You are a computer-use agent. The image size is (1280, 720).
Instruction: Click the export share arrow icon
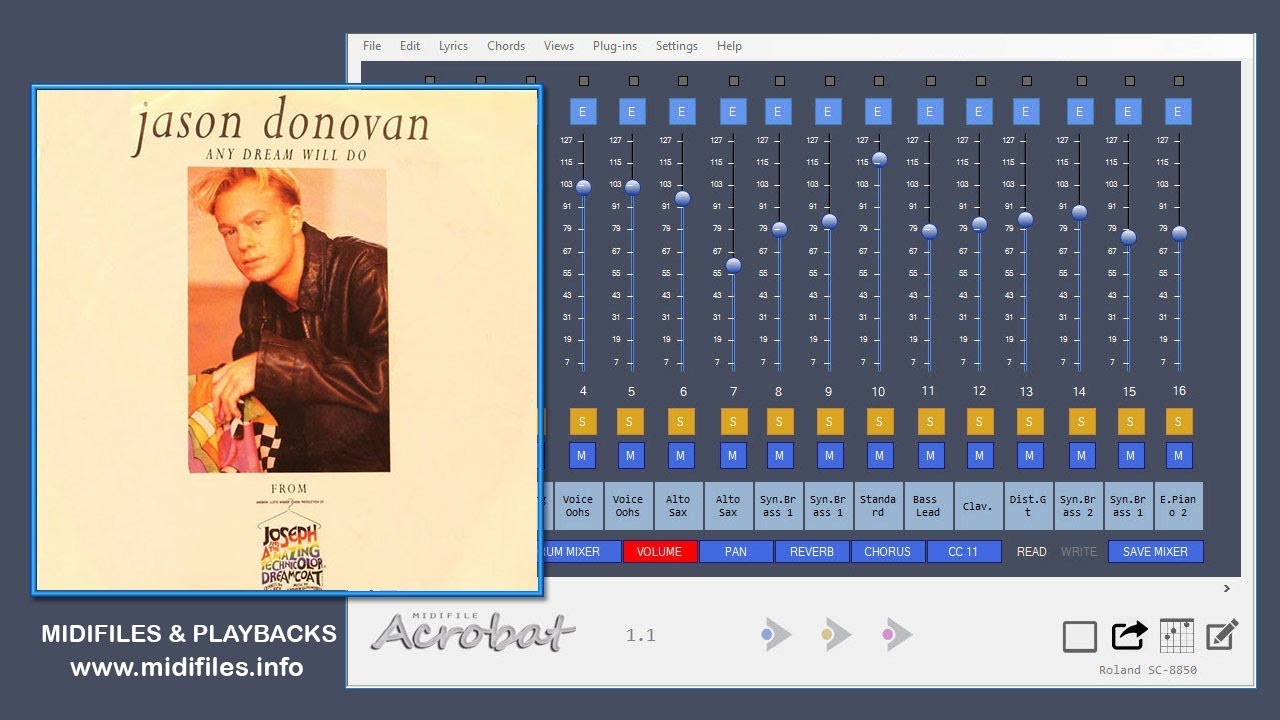[x=1129, y=635]
